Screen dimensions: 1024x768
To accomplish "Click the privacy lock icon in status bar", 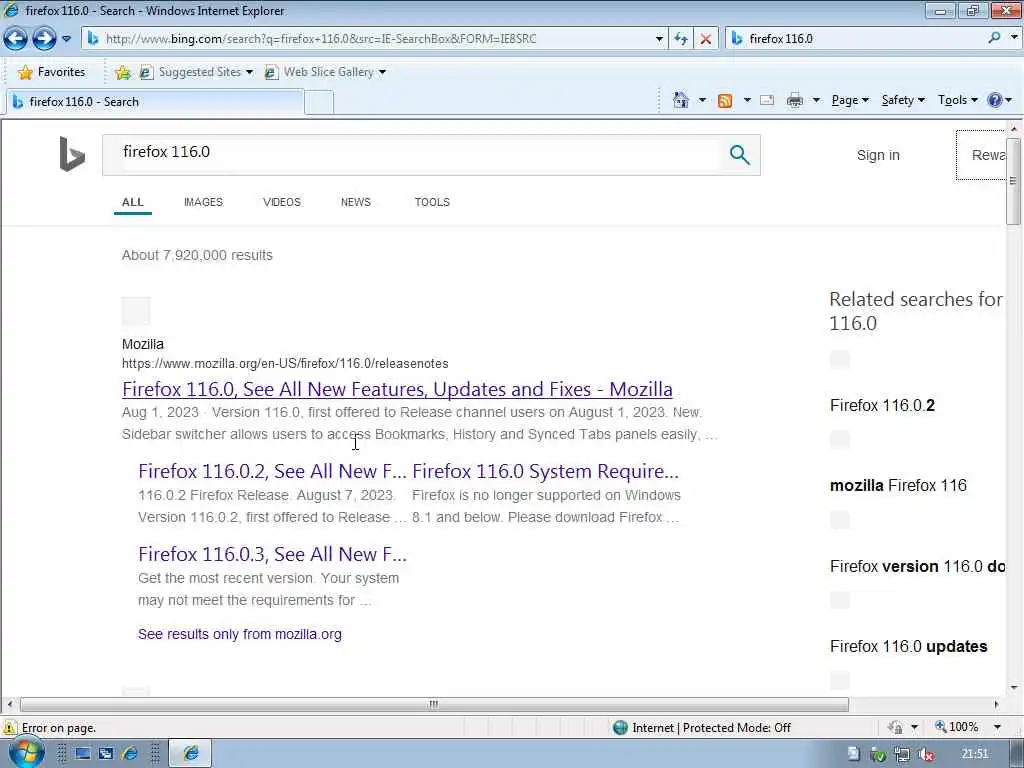I will (895, 728).
